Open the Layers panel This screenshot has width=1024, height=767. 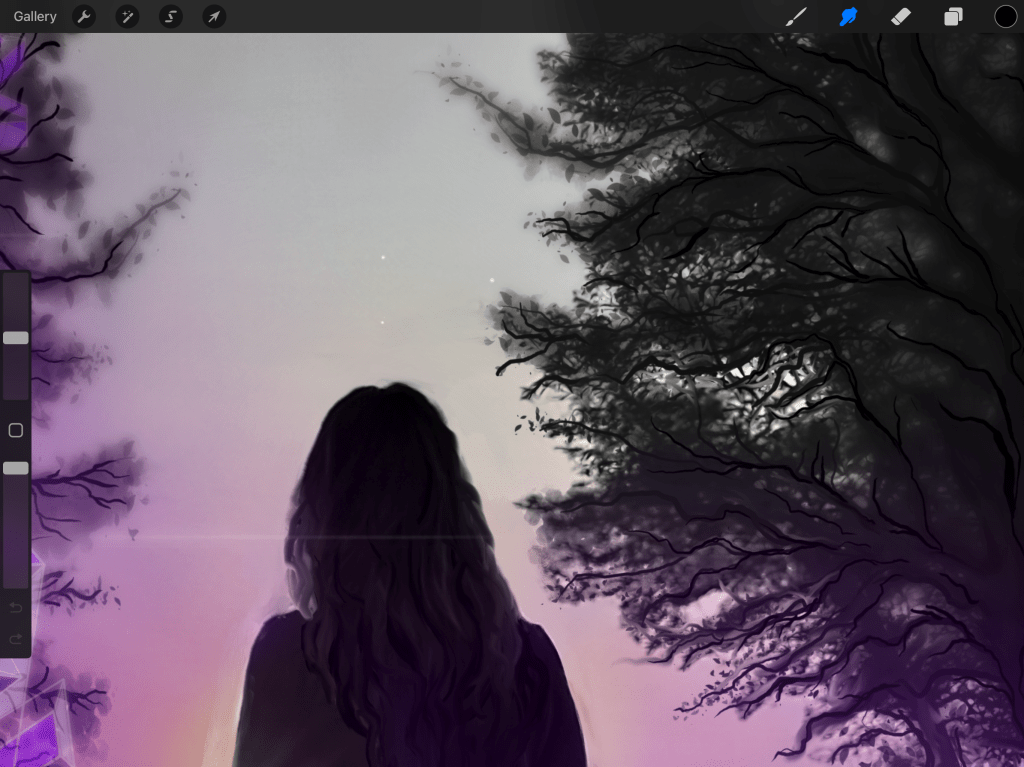click(953, 17)
